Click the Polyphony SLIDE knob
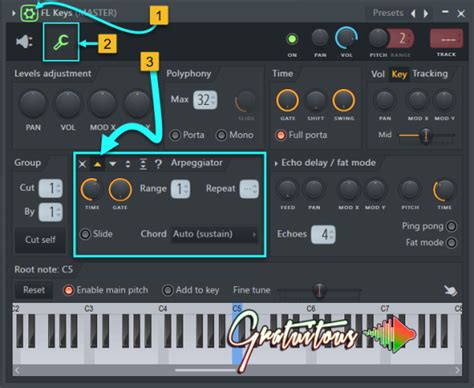Screen dimensions: 474x388 click(x=246, y=101)
